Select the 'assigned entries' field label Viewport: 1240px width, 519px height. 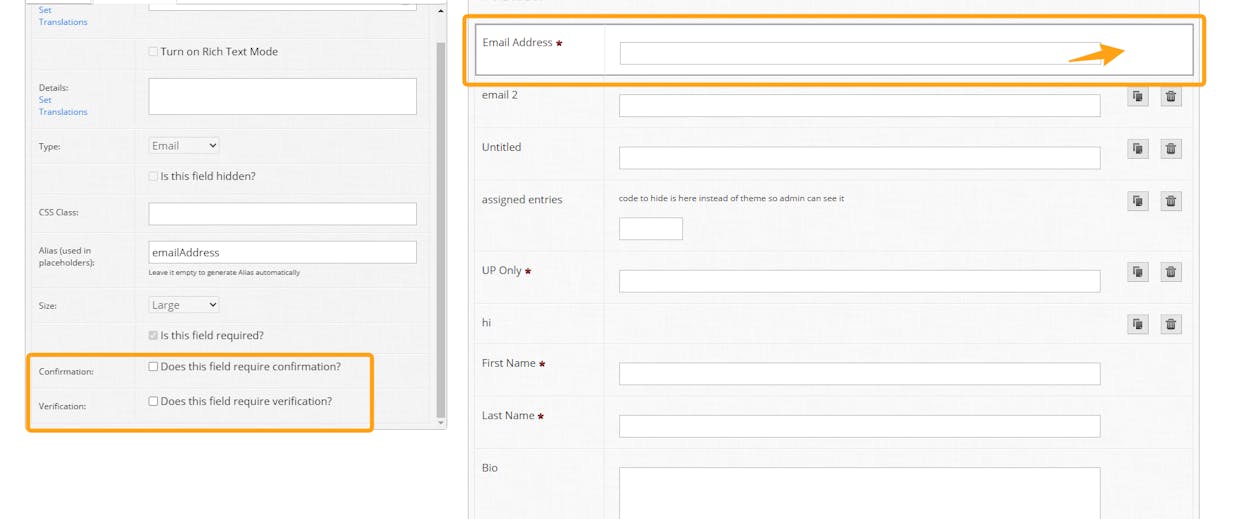pyautogui.click(x=522, y=200)
